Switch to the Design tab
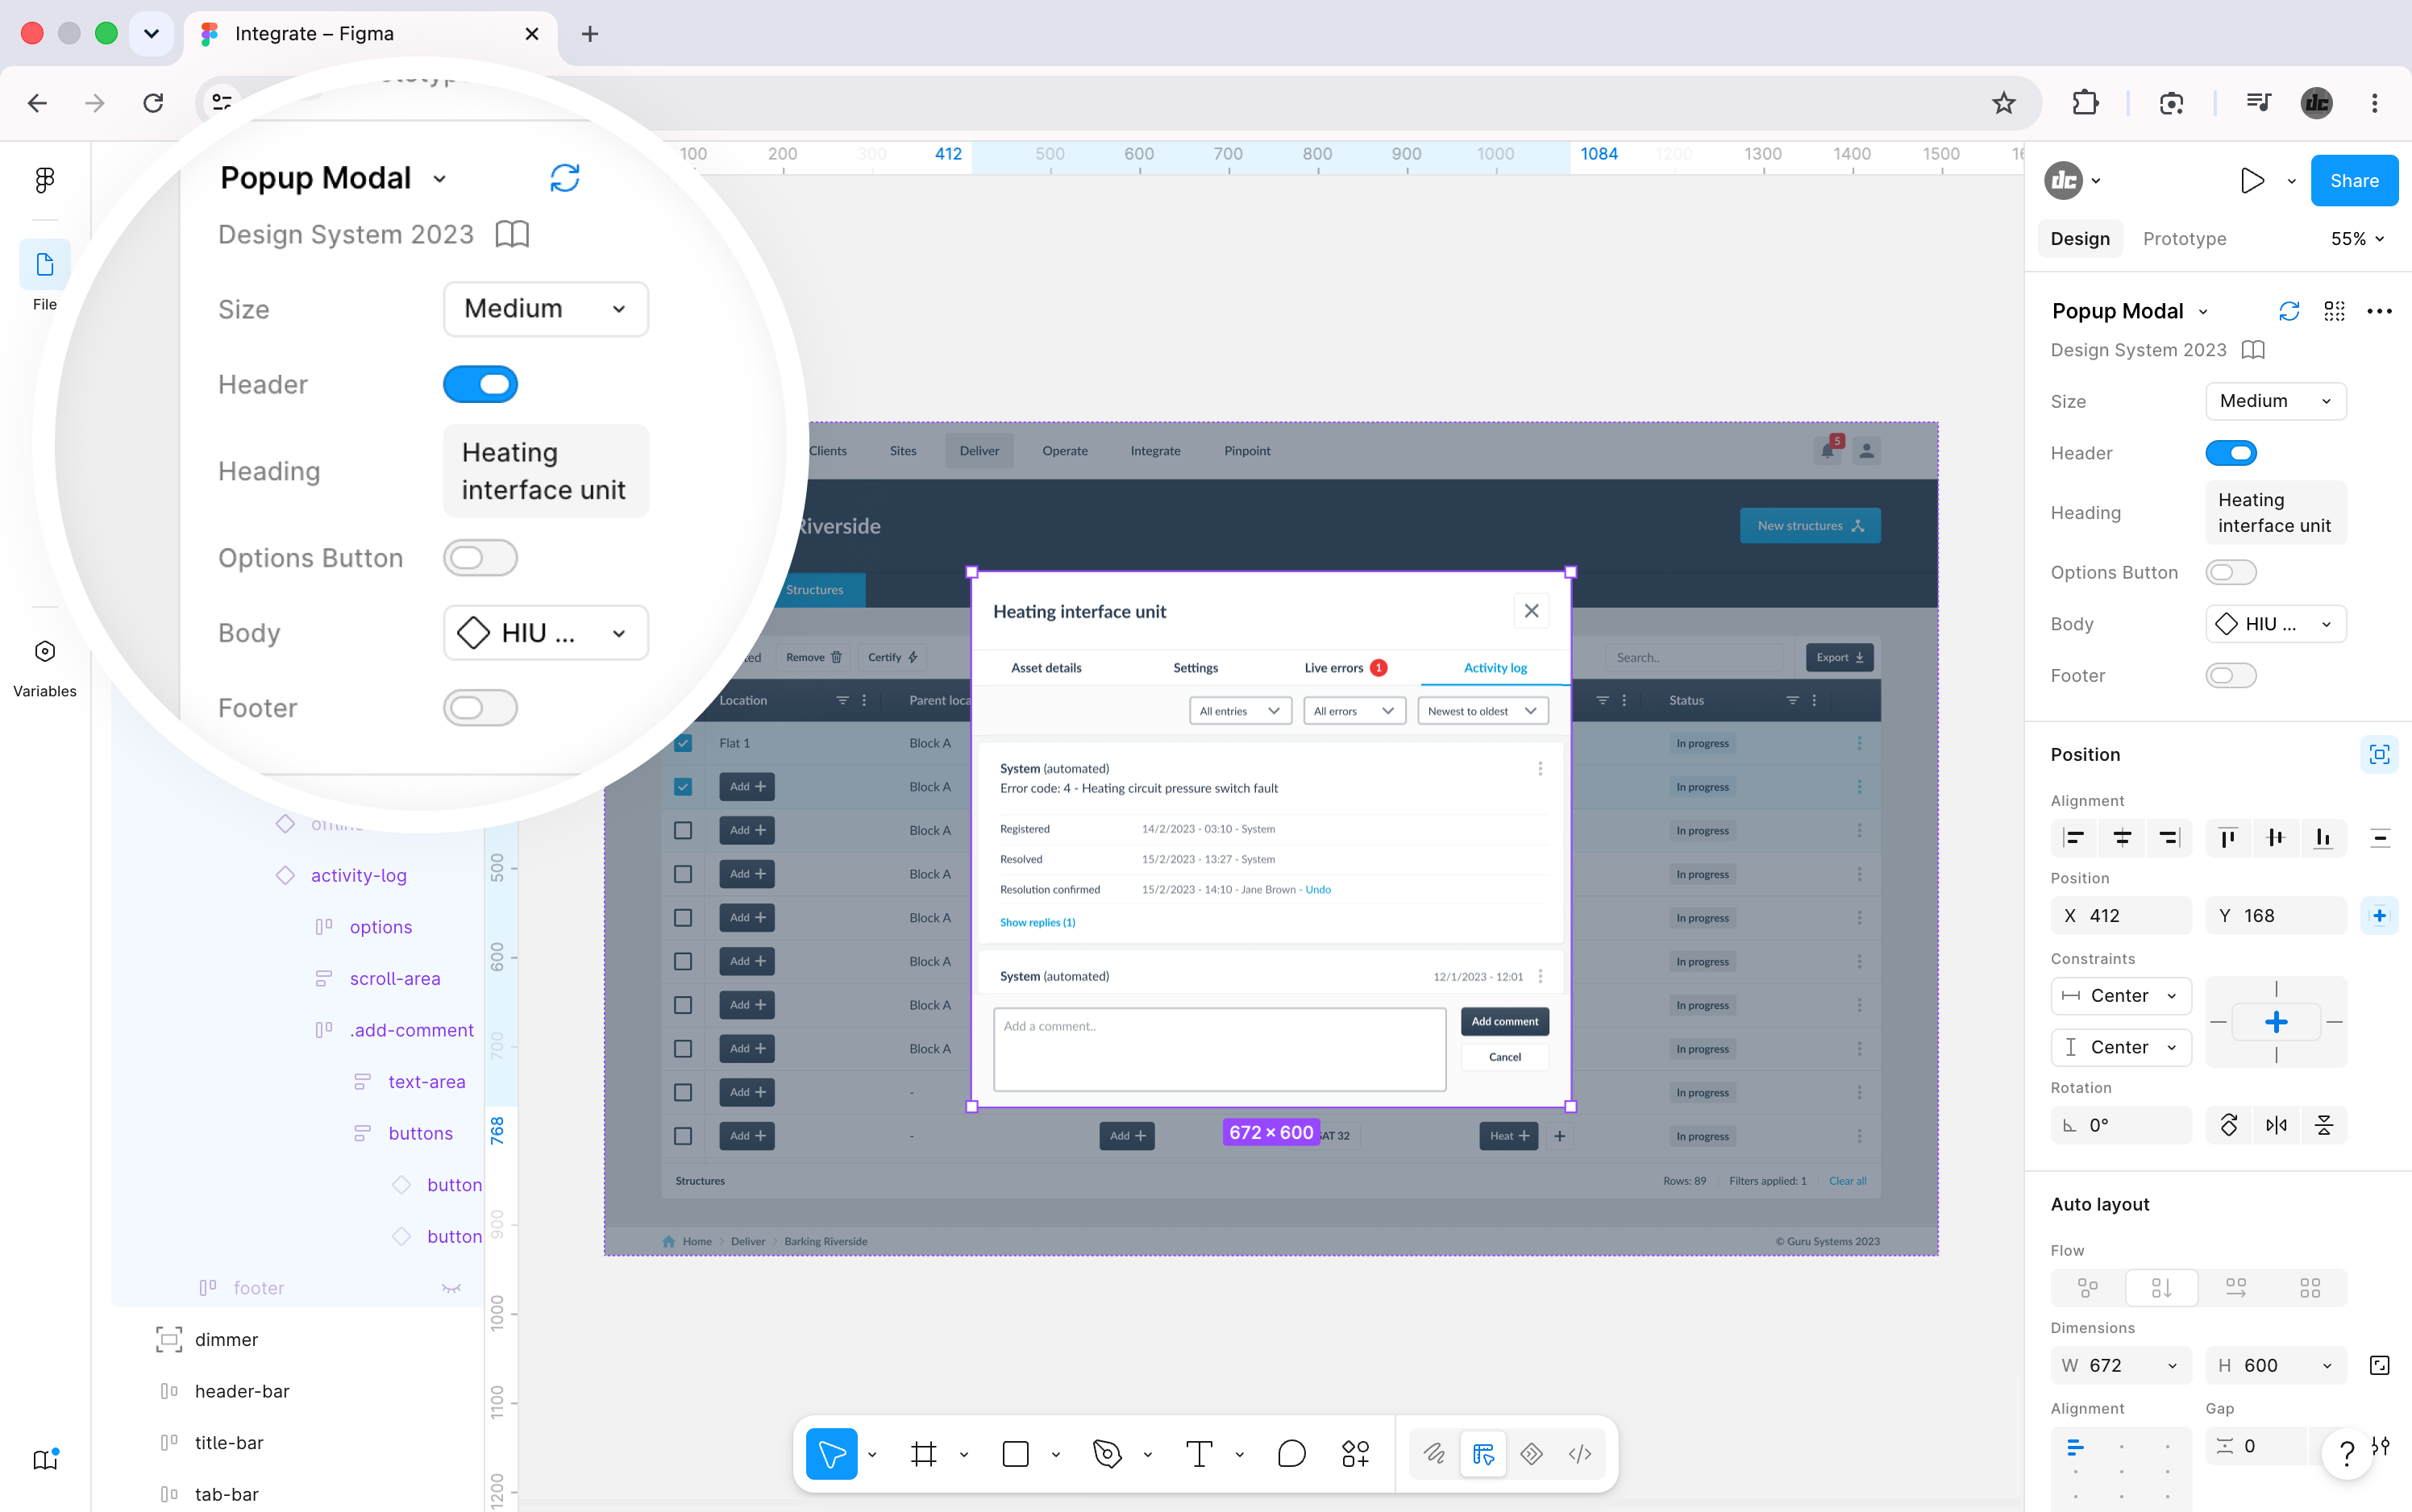 pos(2080,239)
